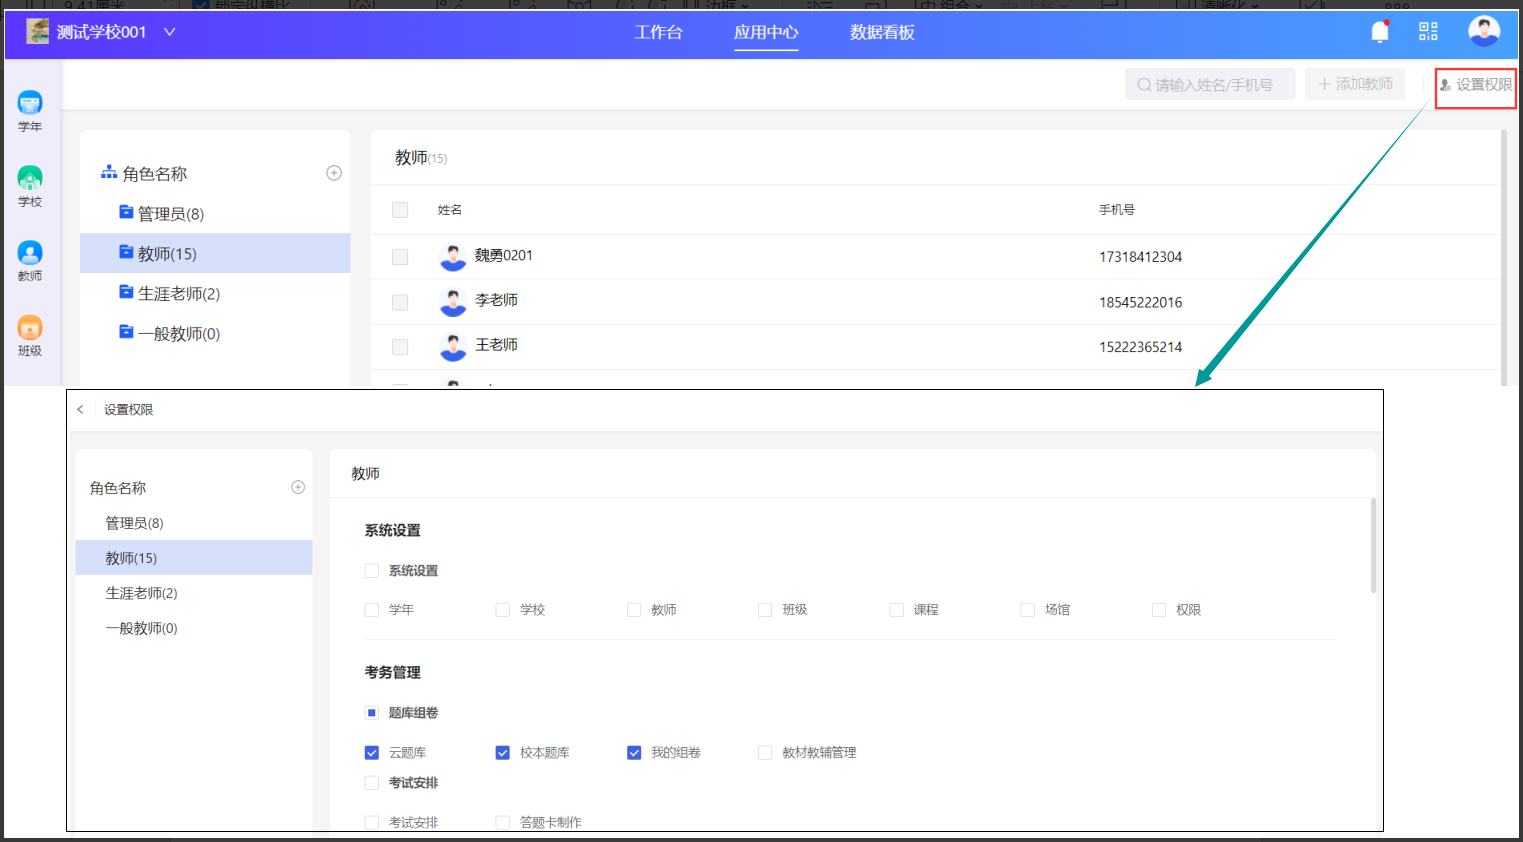Enable 课程 permission checkbox
This screenshot has width=1523, height=842.
pos(897,610)
